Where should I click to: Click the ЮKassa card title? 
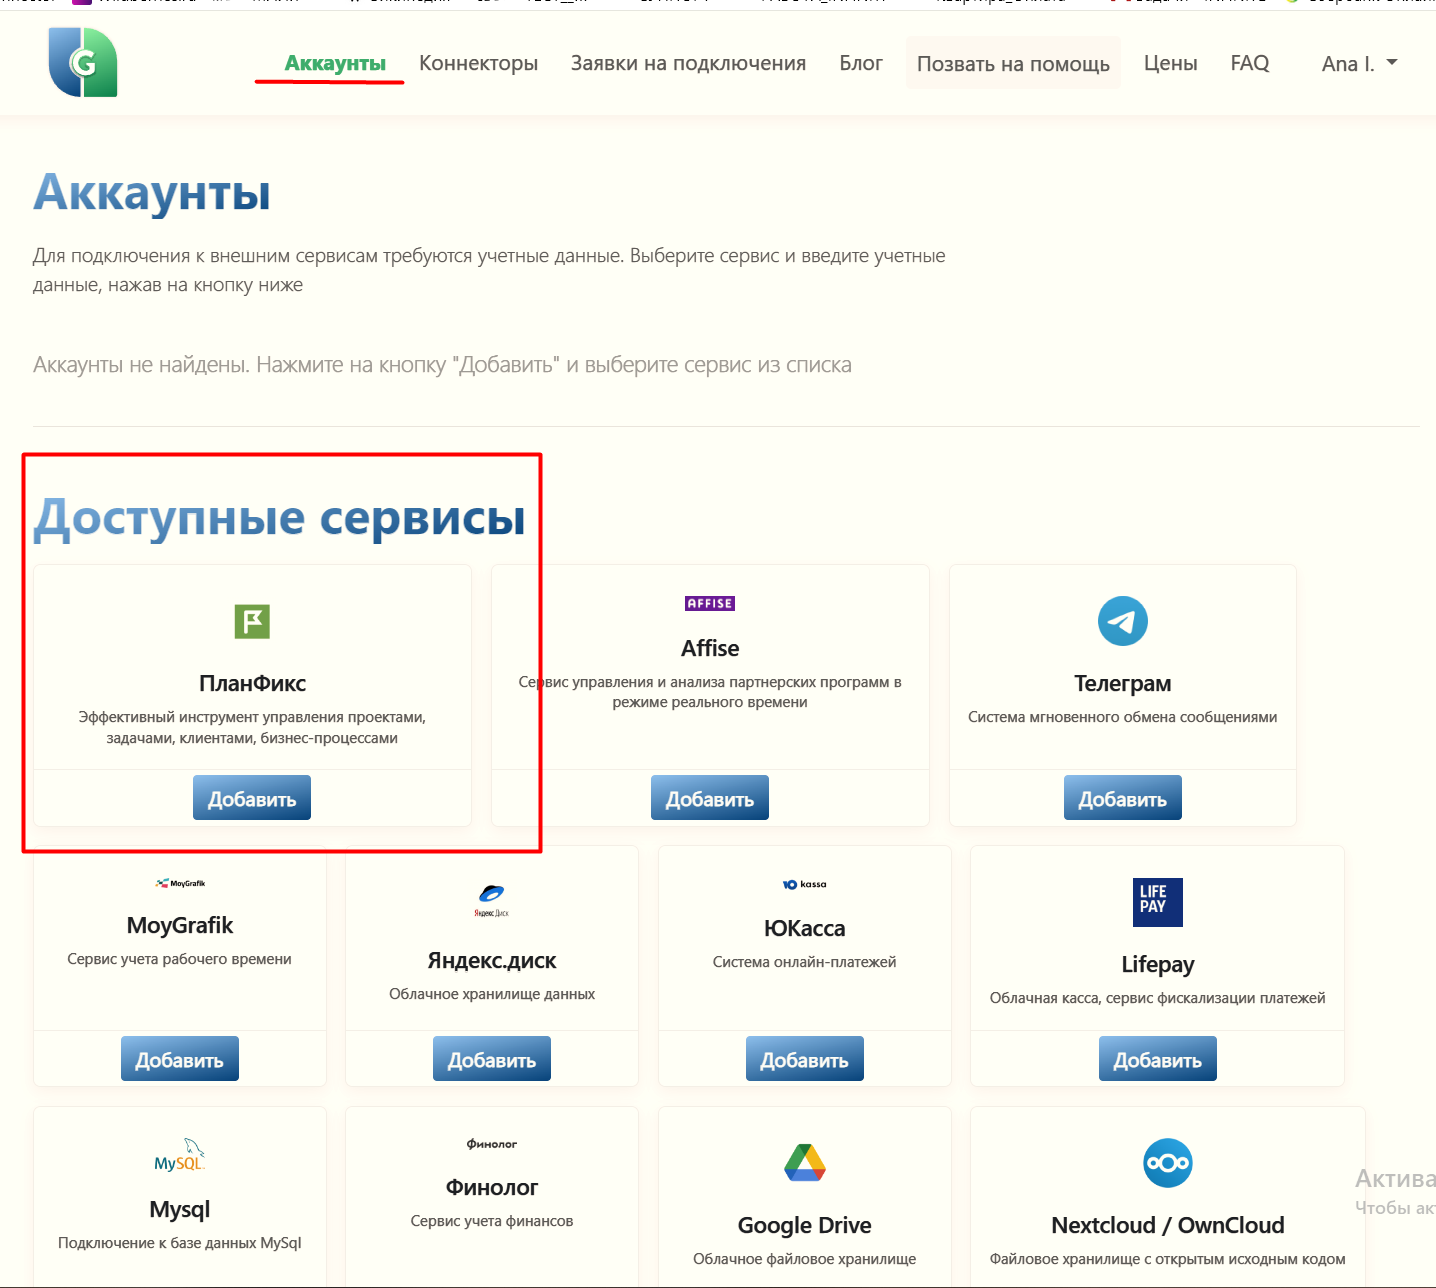tap(804, 928)
